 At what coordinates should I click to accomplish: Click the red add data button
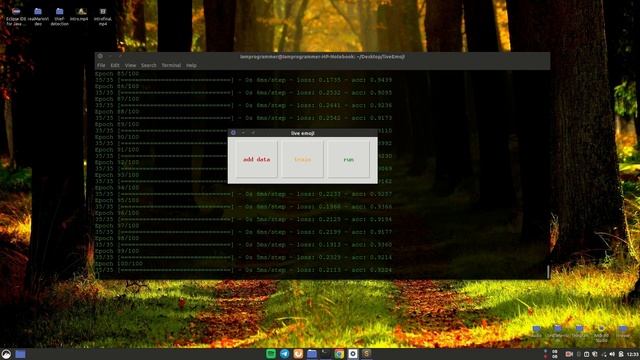tap(257, 159)
